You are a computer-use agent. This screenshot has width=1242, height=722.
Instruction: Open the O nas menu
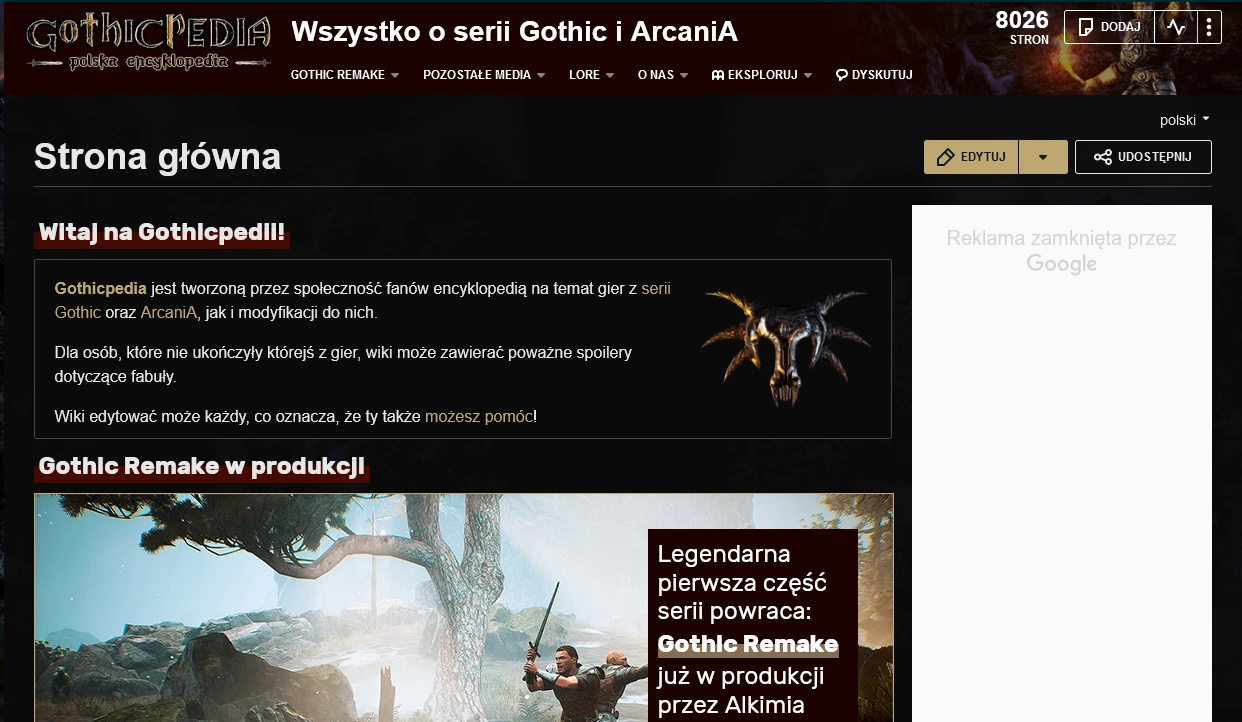point(663,75)
